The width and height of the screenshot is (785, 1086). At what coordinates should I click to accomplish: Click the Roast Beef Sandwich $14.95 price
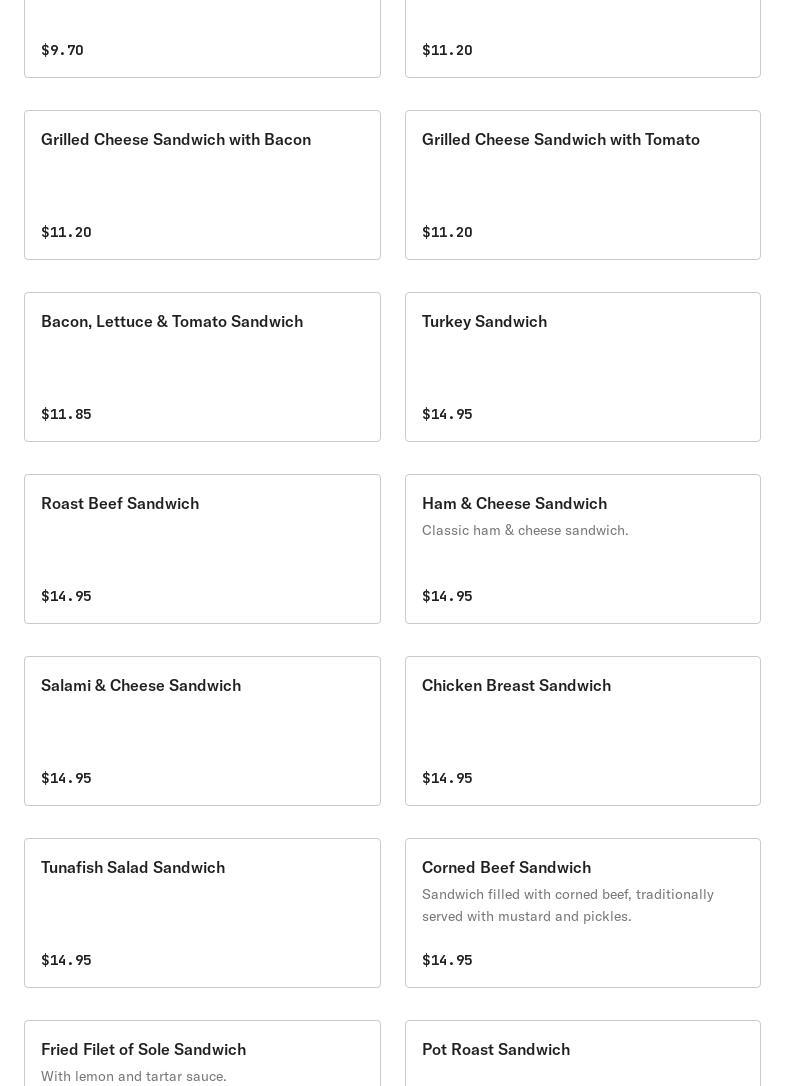click(x=66, y=596)
